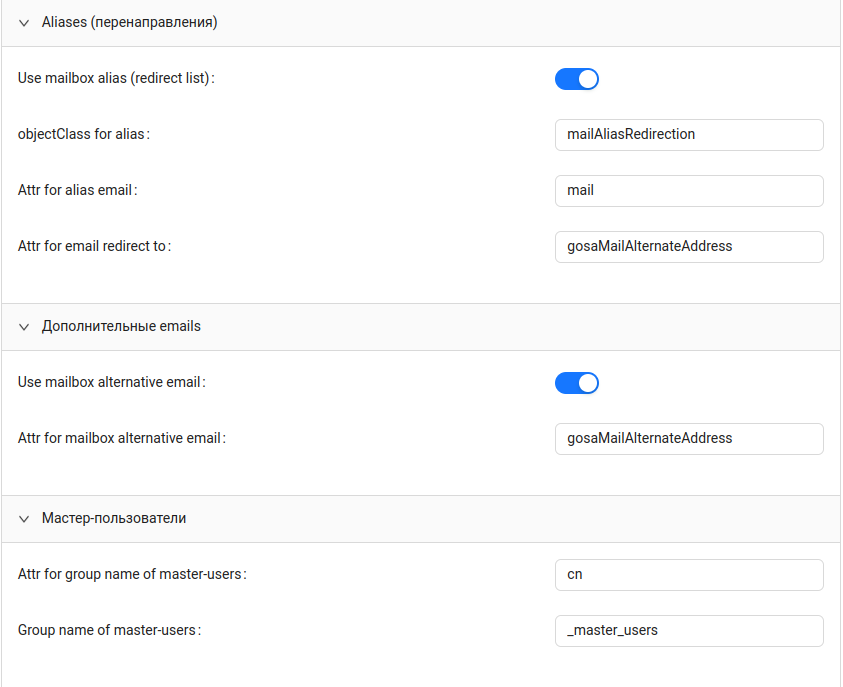
Task: Edit the Attr for email redirect to field
Action: coord(688,247)
